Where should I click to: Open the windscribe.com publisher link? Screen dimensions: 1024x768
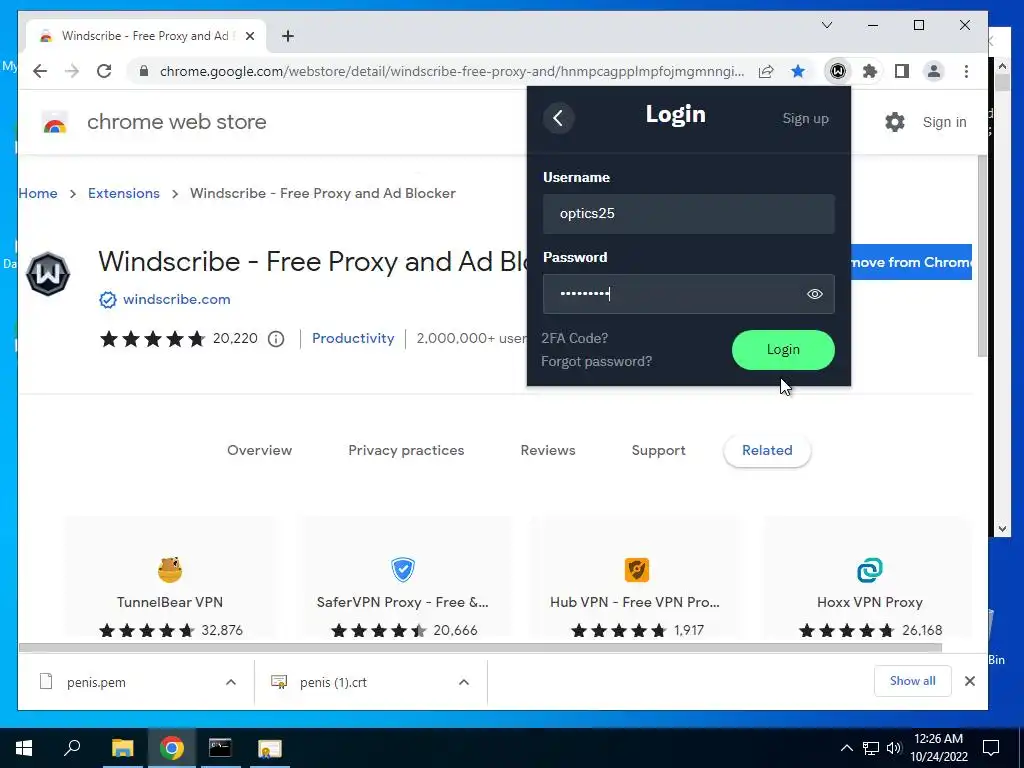[x=176, y=300]
